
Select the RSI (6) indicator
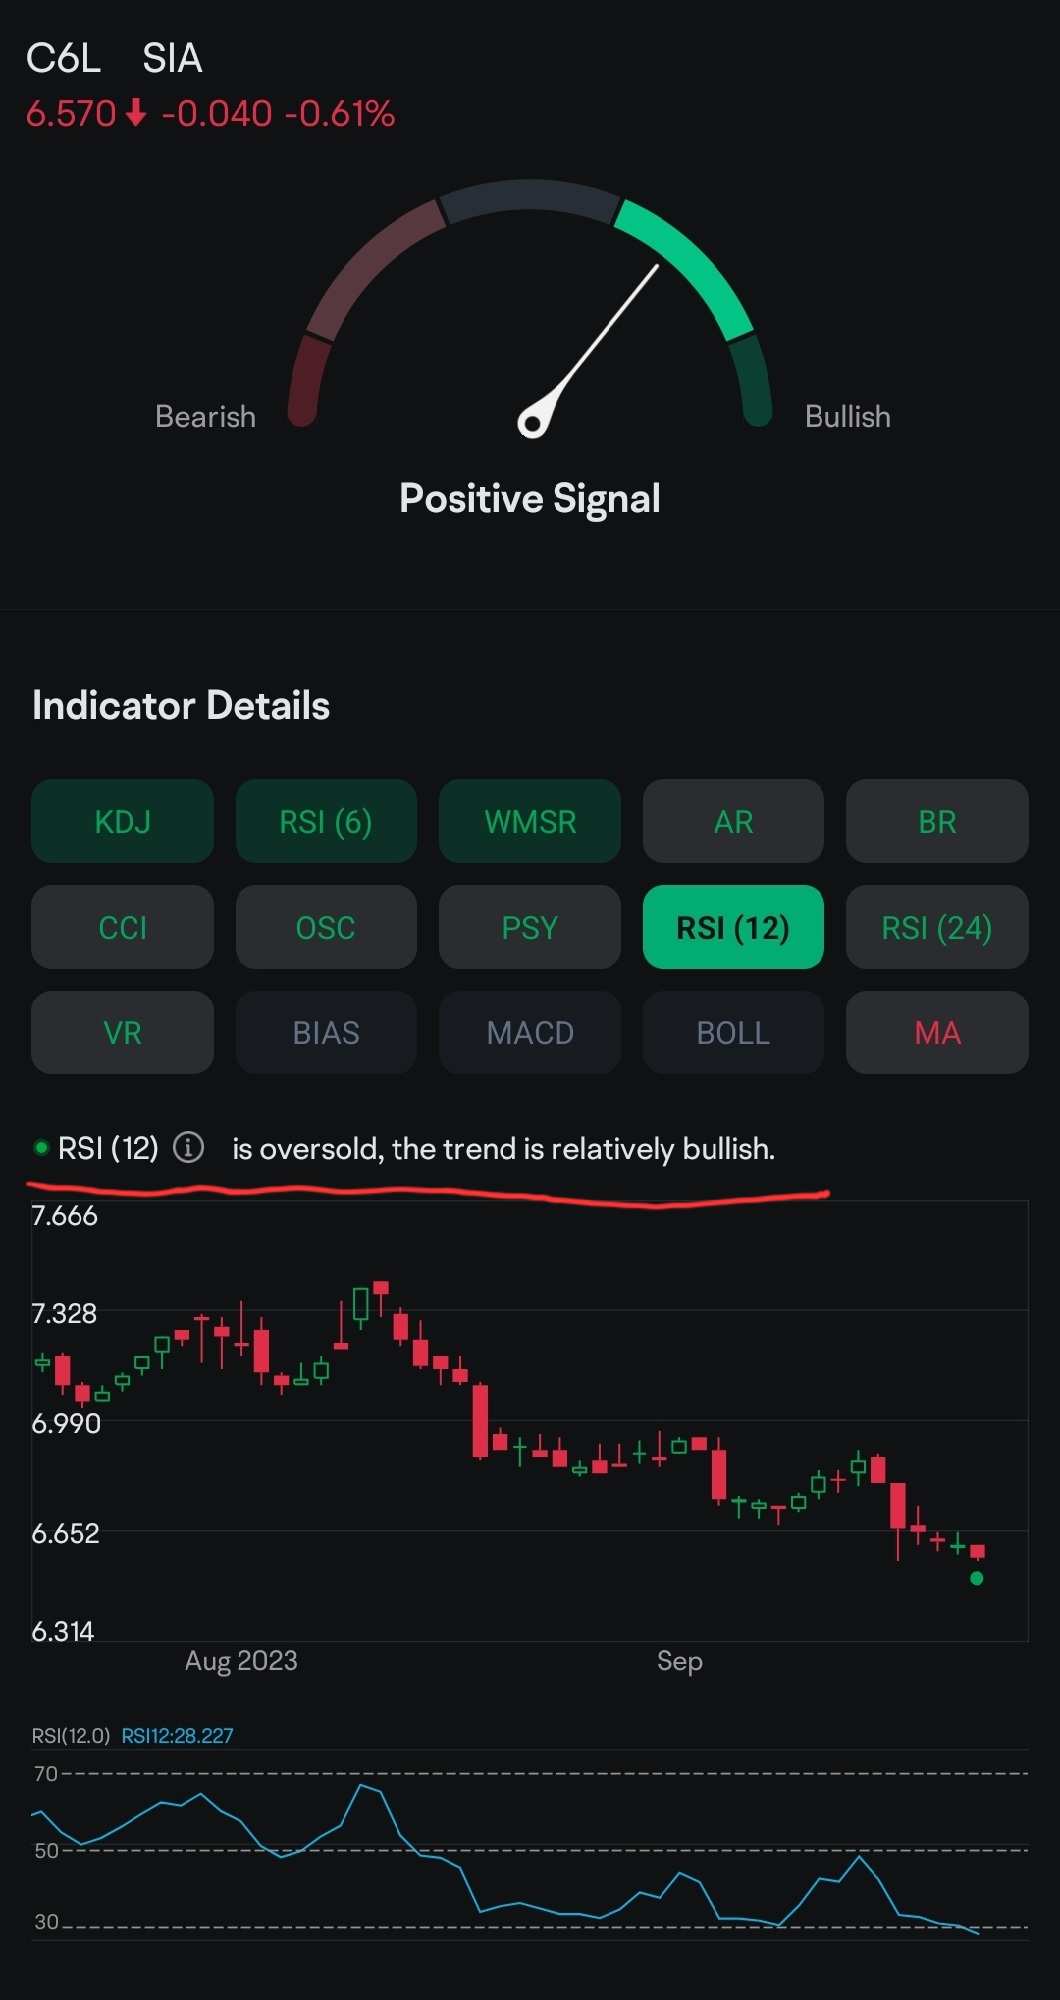coord(326,821)
